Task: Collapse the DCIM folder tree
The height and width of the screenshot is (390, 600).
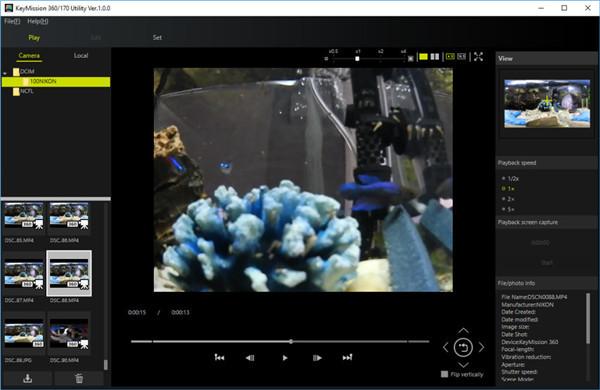Action: tap(5, 72)
